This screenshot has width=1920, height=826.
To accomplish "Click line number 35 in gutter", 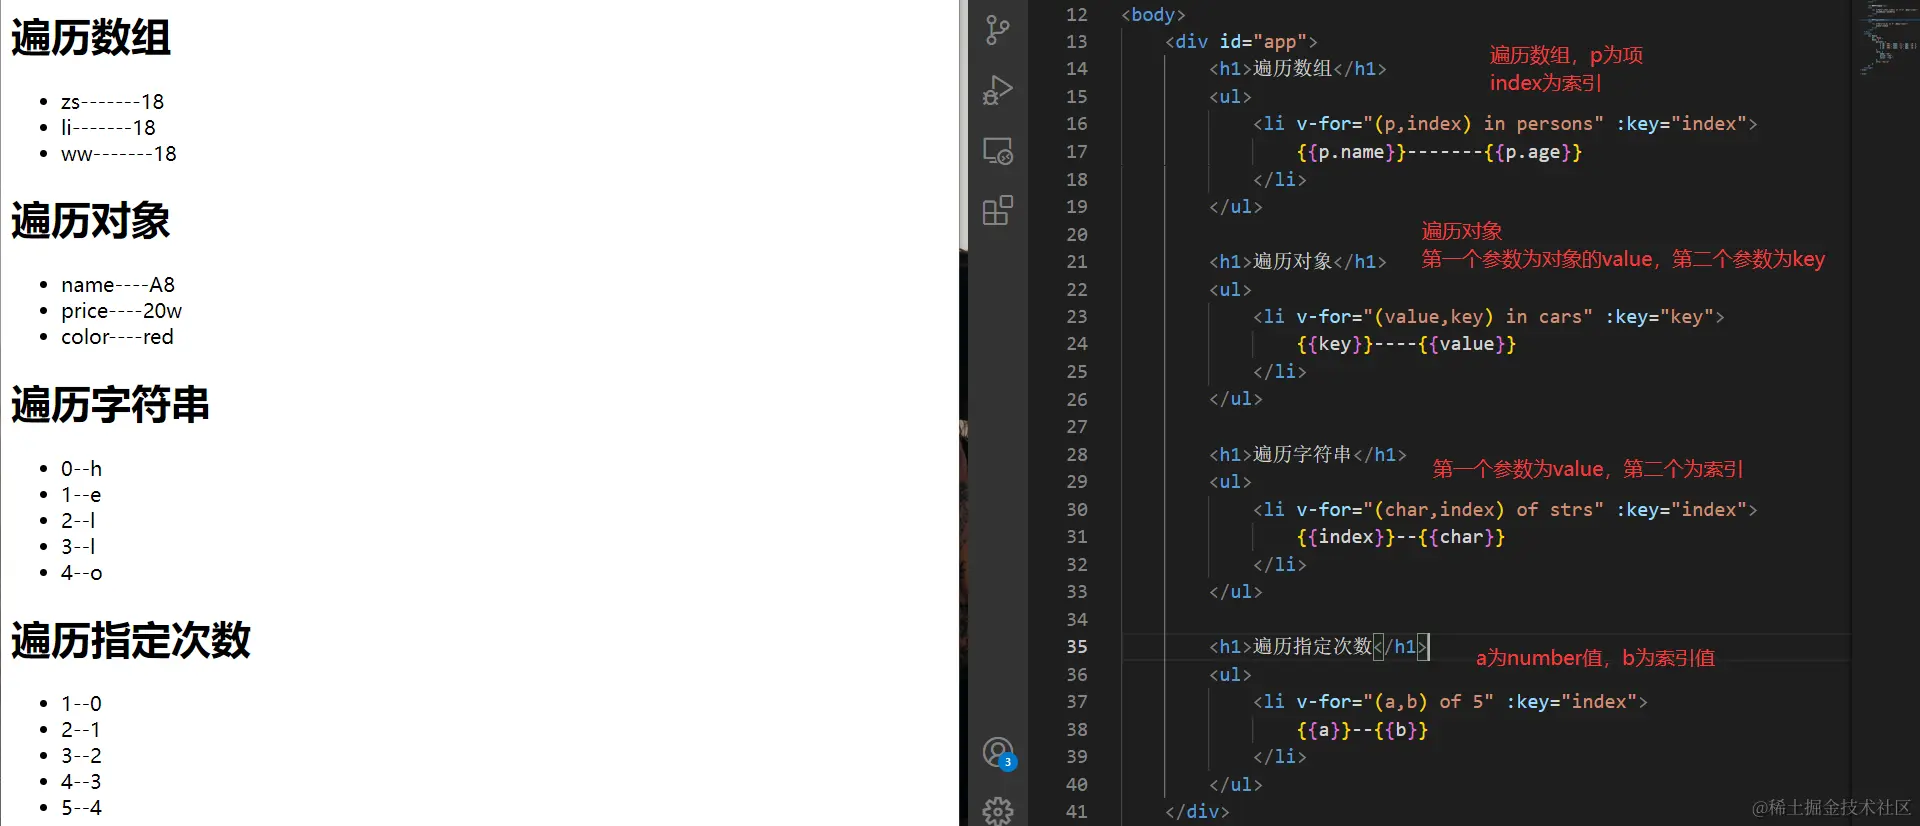I will [1076, 647].
